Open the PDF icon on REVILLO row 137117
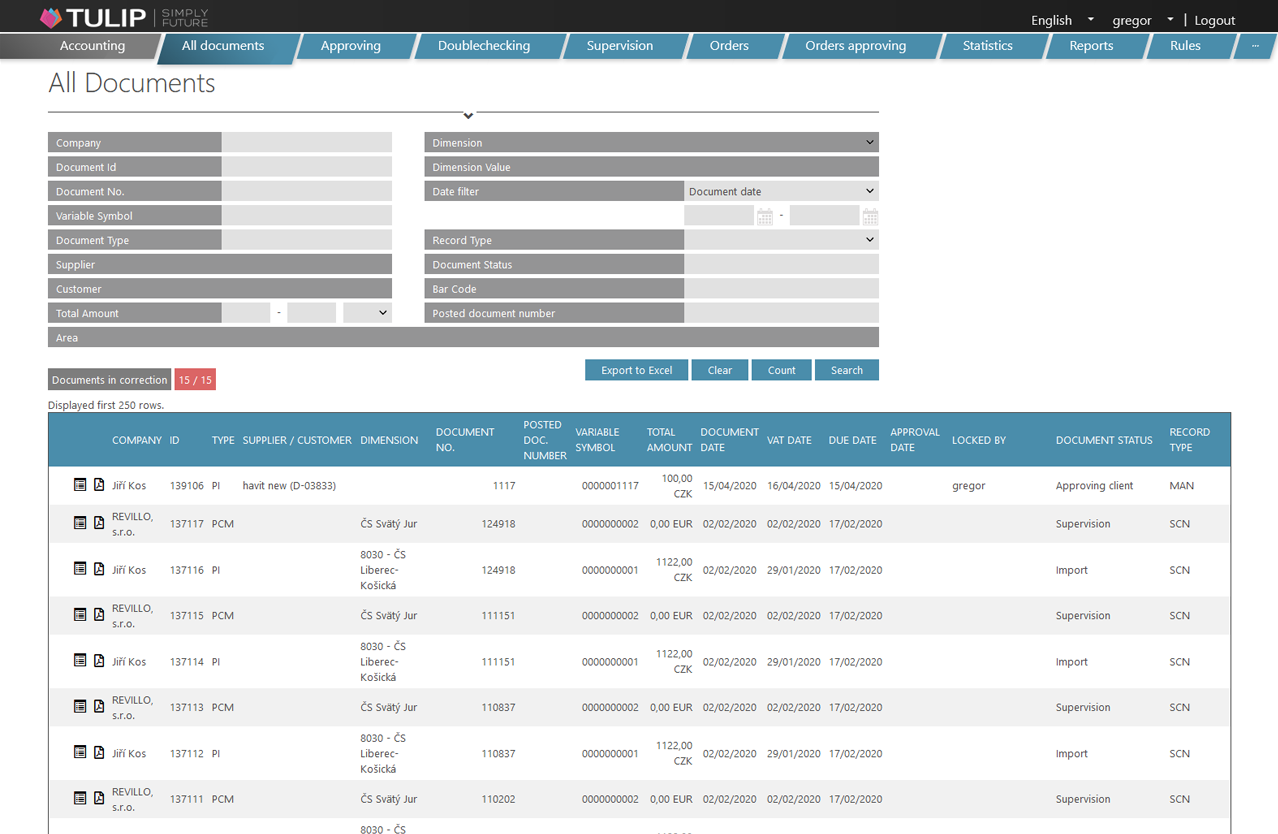1278x834 pixels. click(x=98, y=523)
